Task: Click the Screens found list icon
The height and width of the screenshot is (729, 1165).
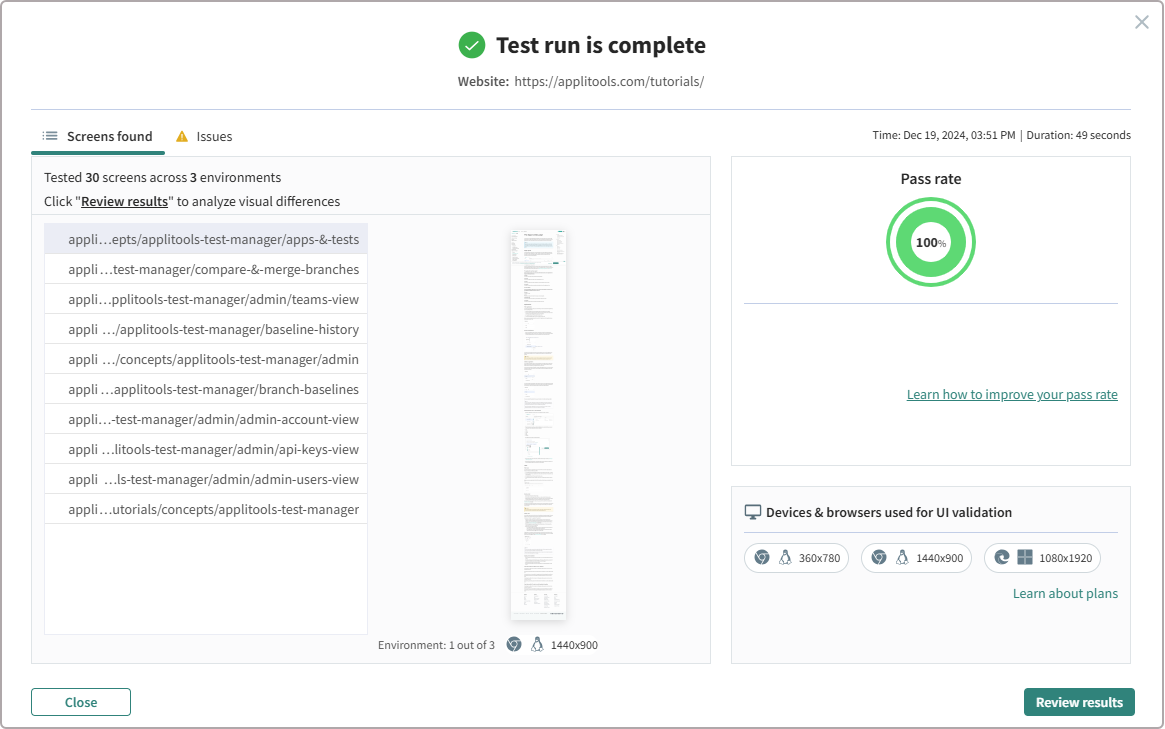Action: pos(50,136)
